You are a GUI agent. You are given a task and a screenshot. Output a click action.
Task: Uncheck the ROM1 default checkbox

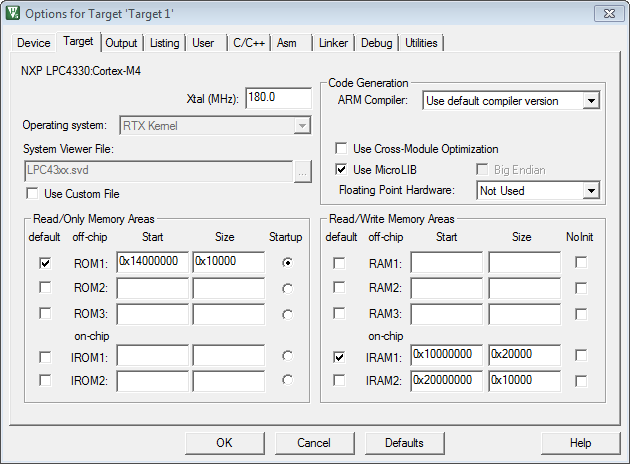point(45,263)
